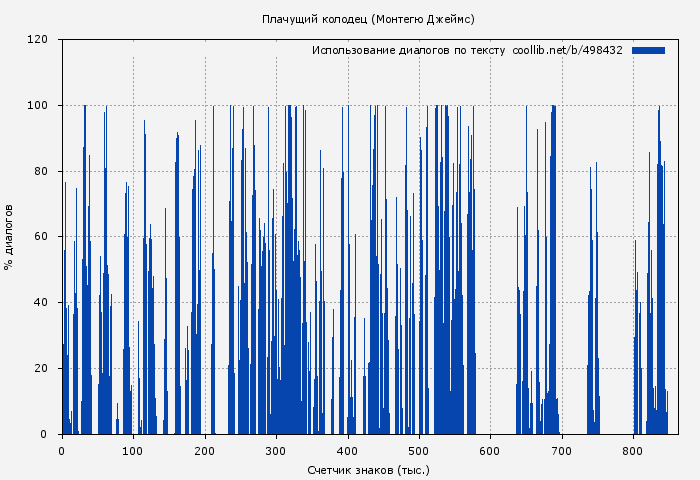The height and width of the screenshot is (480, 700).
Task: Click the 80 tick on the y-axis
Action: click(x=41, y=171)
